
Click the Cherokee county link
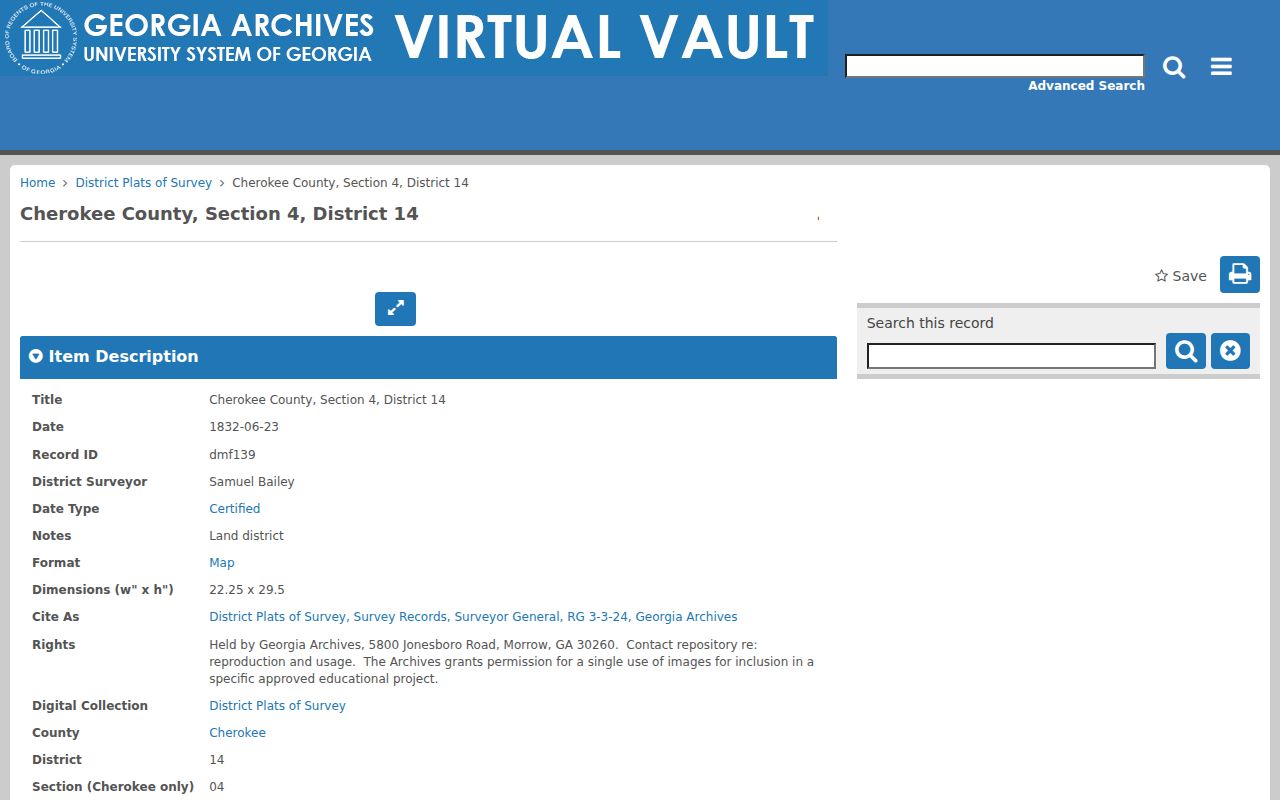point(237,733)
